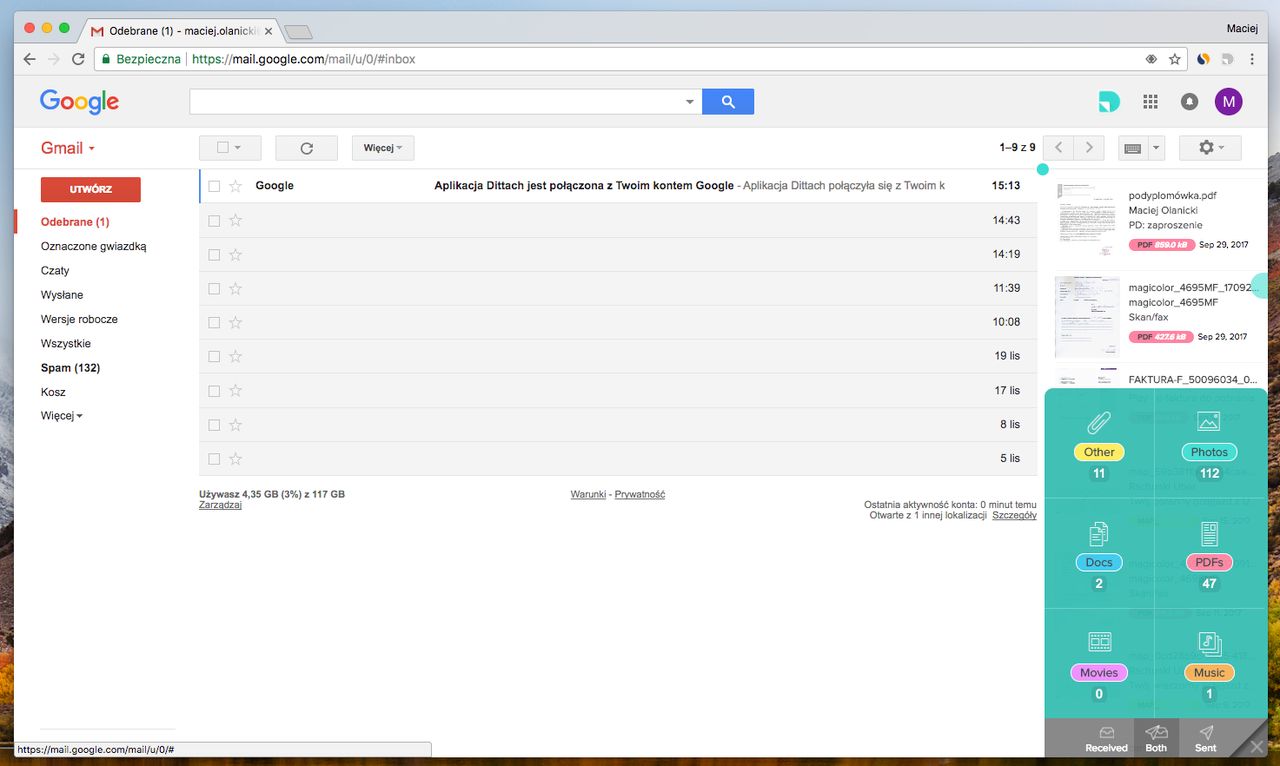Click the eye icon in the address bar
The width and height of the screenshot is (1280, 766).
click(x=1151, y=59)
